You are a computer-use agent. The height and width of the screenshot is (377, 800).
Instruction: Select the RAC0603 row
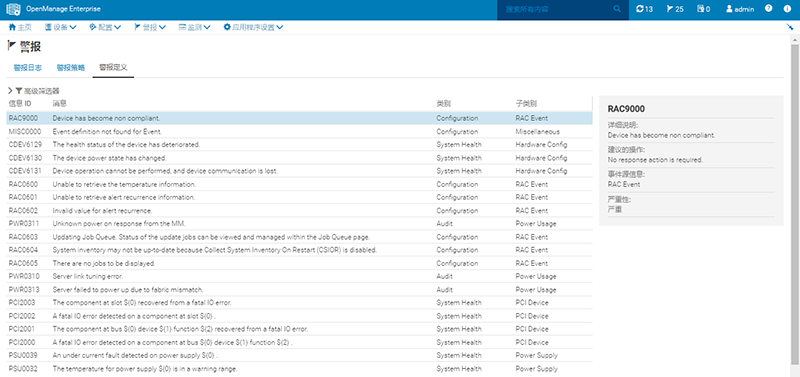tap(299, 237)
